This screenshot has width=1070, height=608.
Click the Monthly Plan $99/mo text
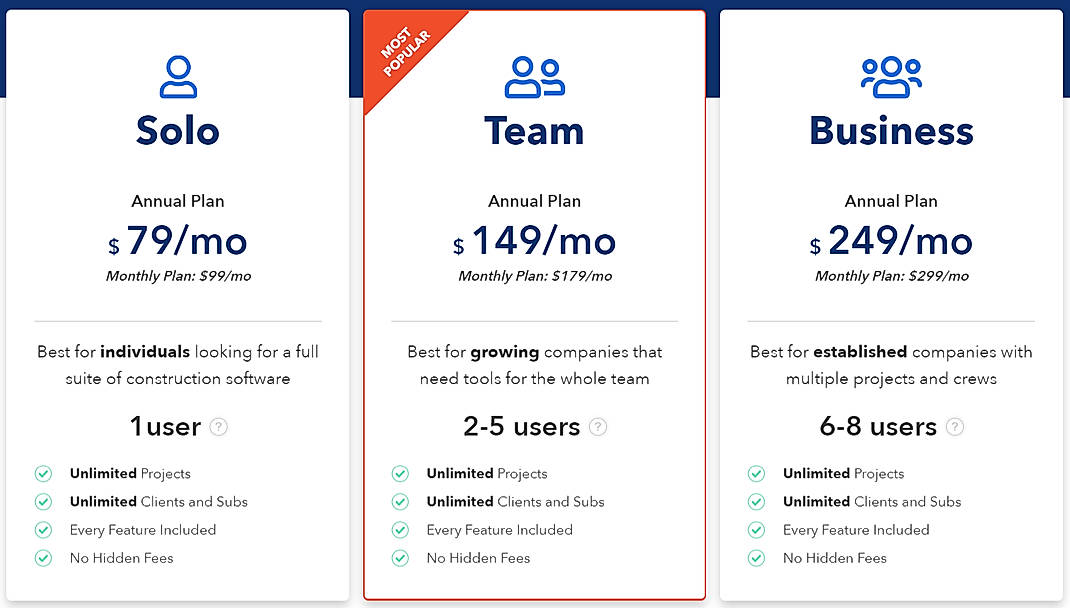pyautogui.click(x=178, y=276)
